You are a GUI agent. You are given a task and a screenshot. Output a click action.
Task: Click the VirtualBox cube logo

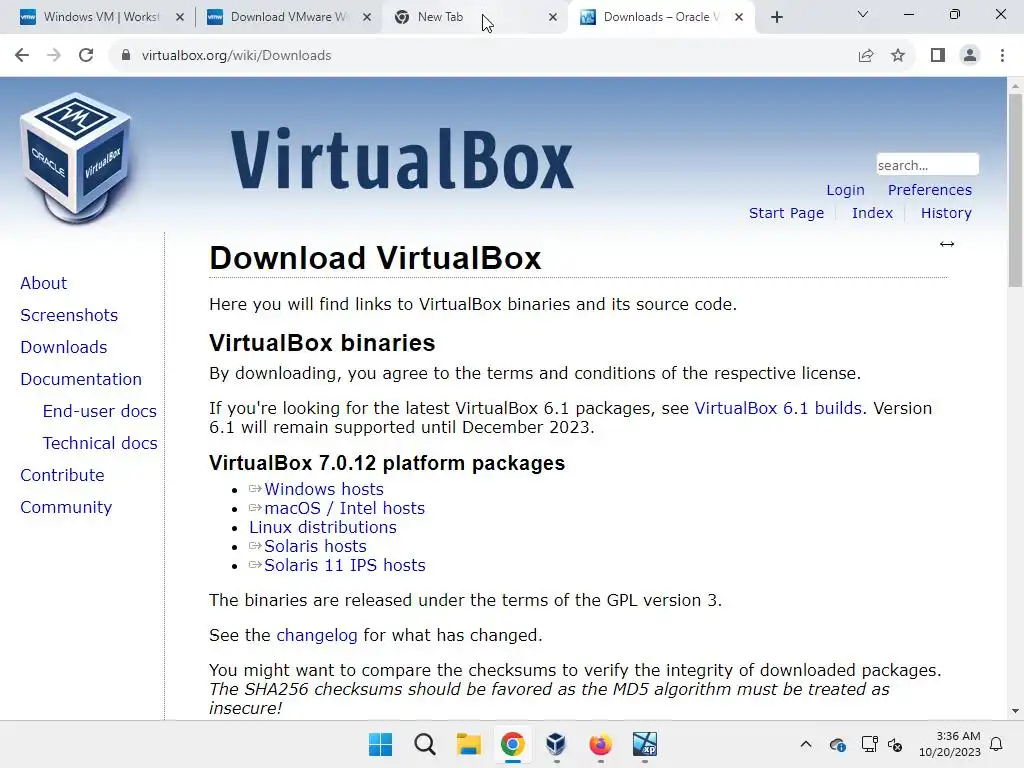[x=76, y=158]
